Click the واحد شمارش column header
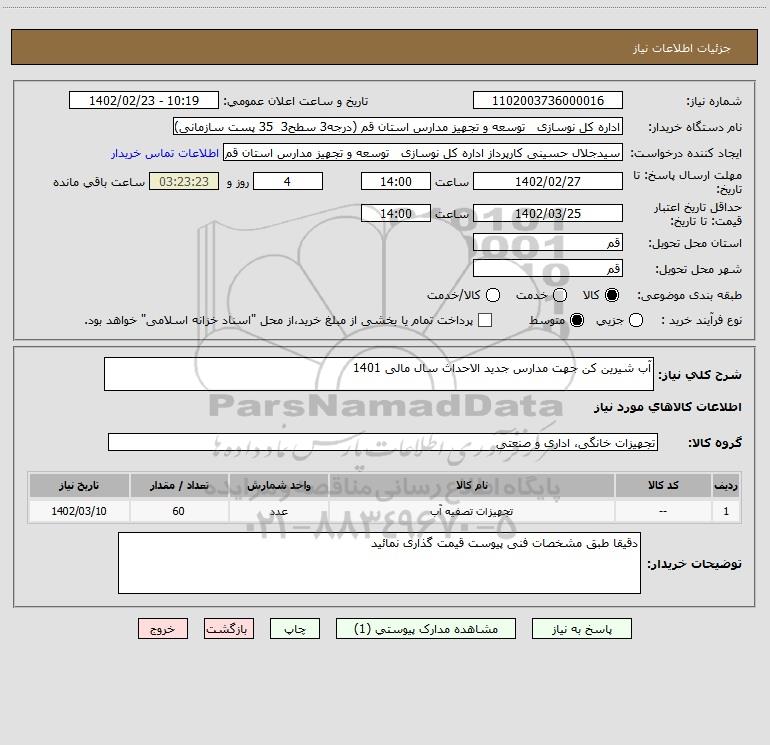Image resolution: width=770 pixels, height=745 pixels. [278, 485]
